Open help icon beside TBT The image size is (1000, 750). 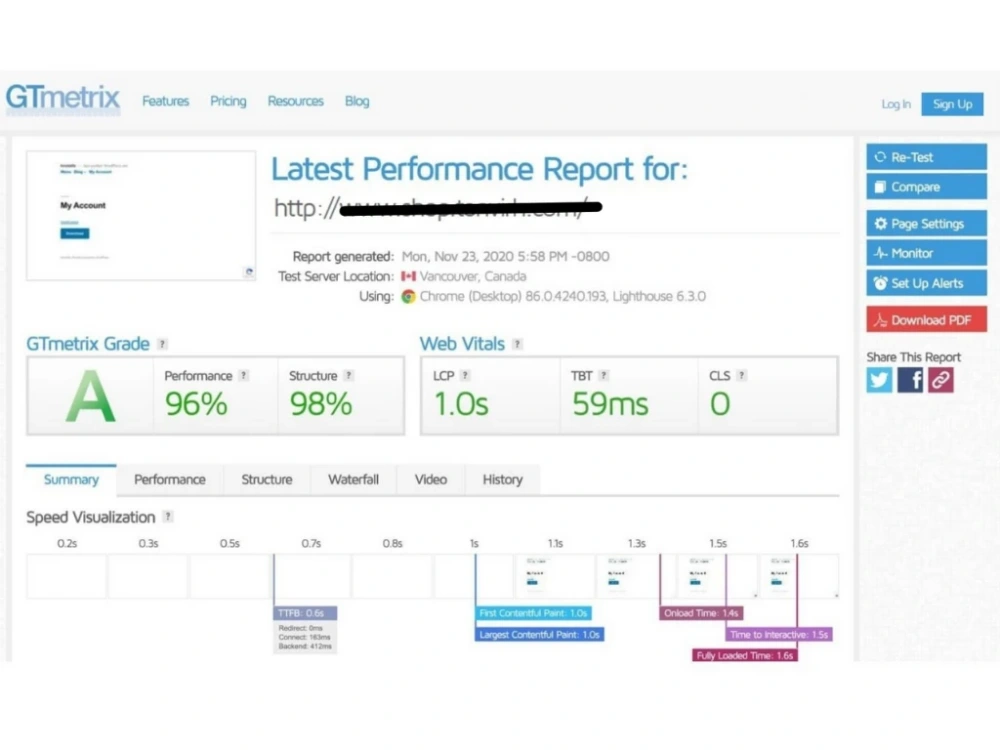(x=604, y=376)
